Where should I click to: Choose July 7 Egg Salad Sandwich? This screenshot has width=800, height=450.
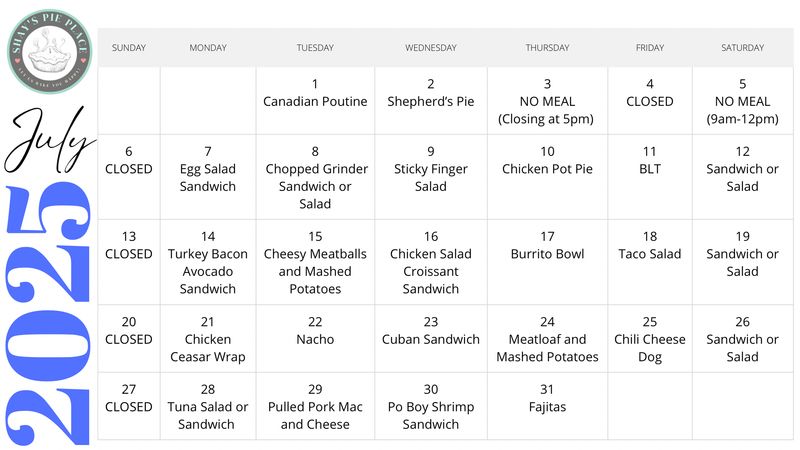click(x=208, y=177)
